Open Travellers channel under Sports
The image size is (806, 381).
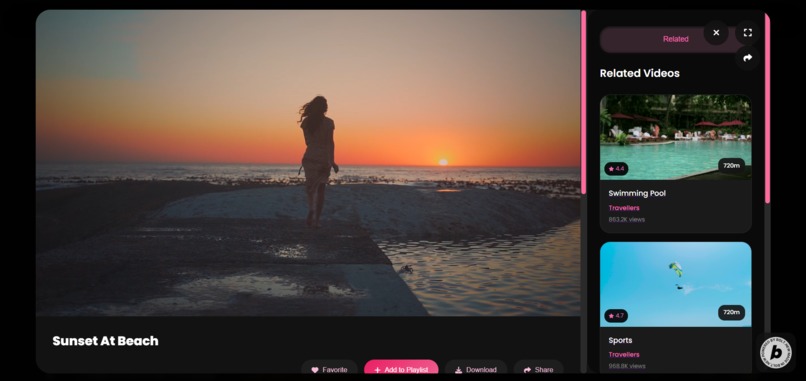624,355
